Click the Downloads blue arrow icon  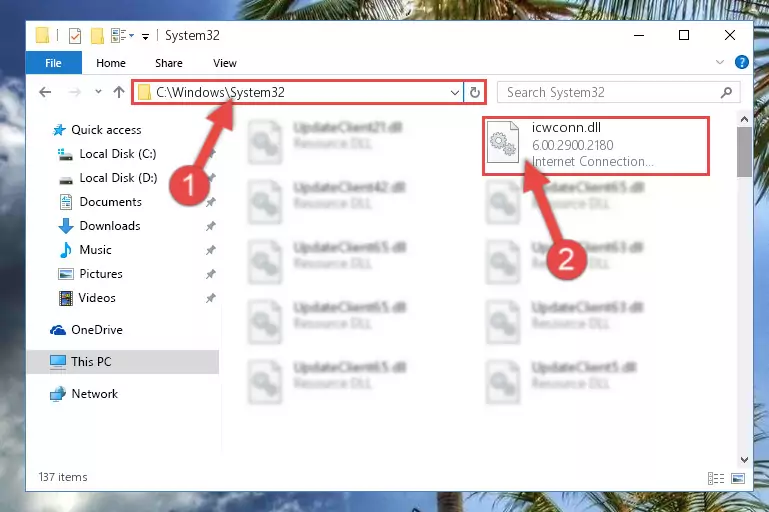[x=66, y=226]
